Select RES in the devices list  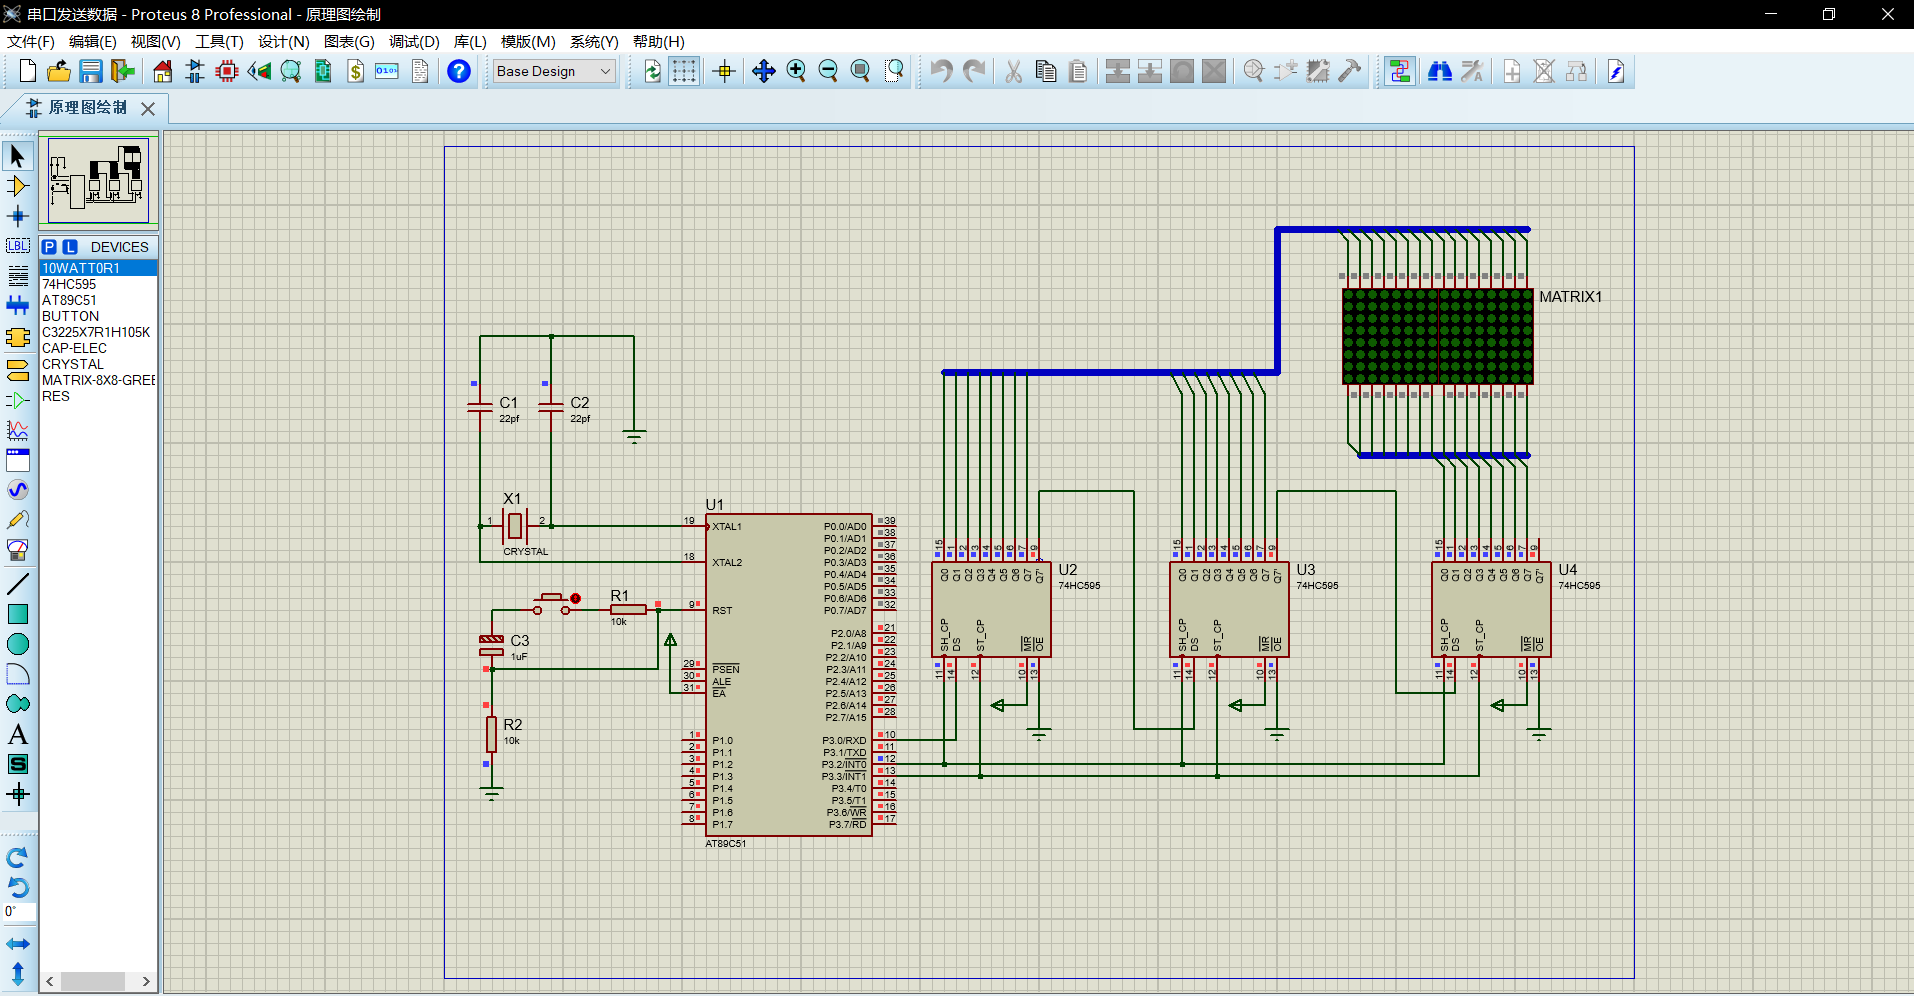click(98, 396)
